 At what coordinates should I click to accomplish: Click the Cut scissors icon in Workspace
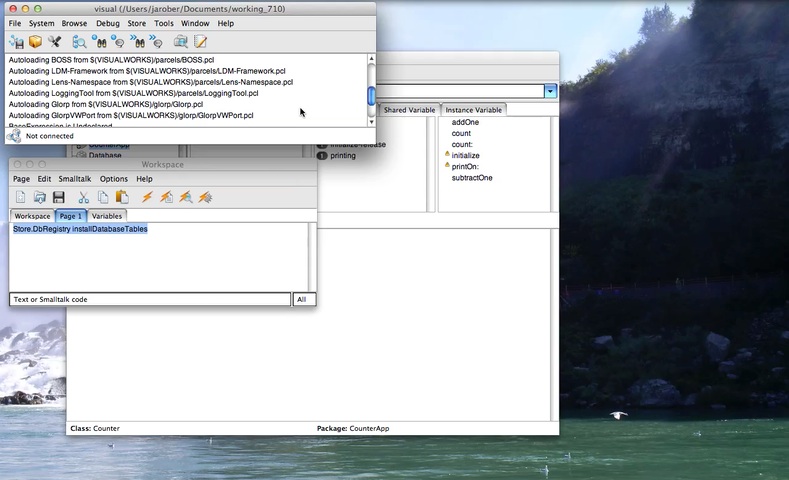(x=84, y=197)
